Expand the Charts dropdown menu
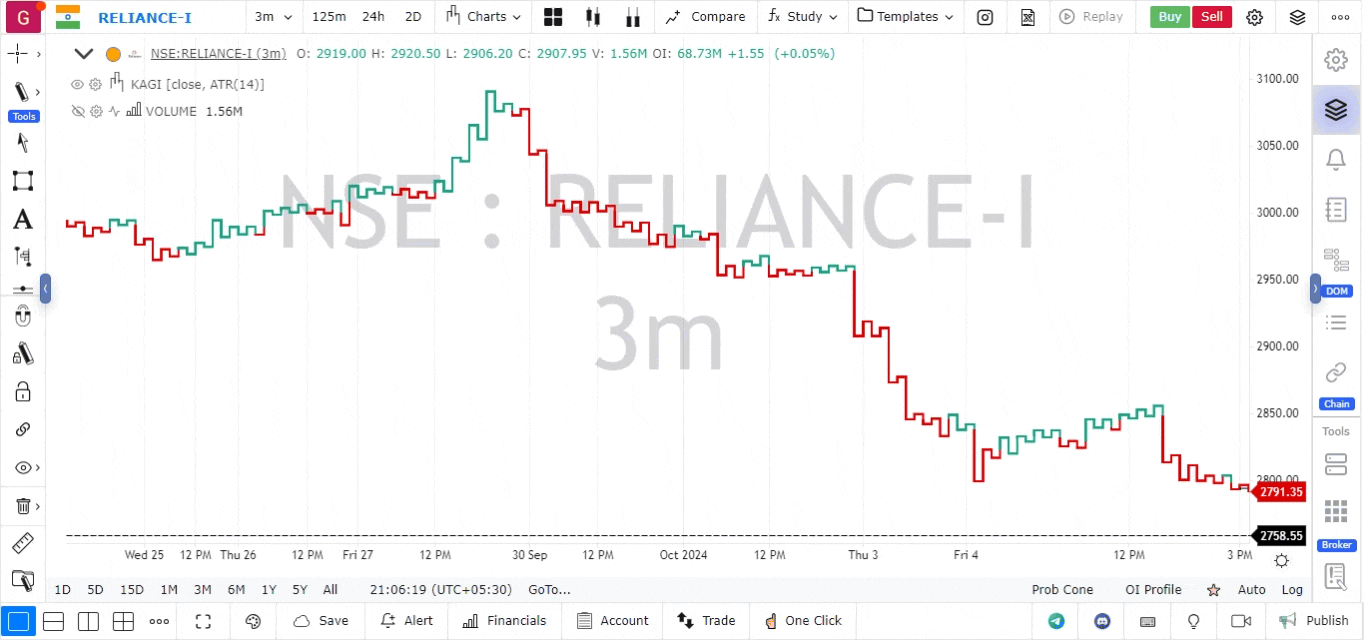The width and height of the screenshot is (1364, 640). click(483, 17)
